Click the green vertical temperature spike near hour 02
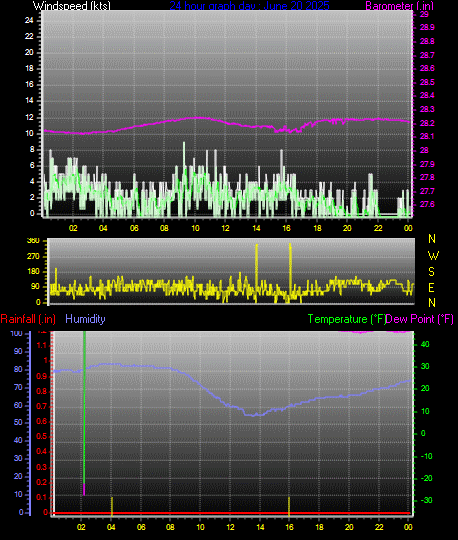The height and width of the screenshot is (540, 458). (x=84, y=407)
